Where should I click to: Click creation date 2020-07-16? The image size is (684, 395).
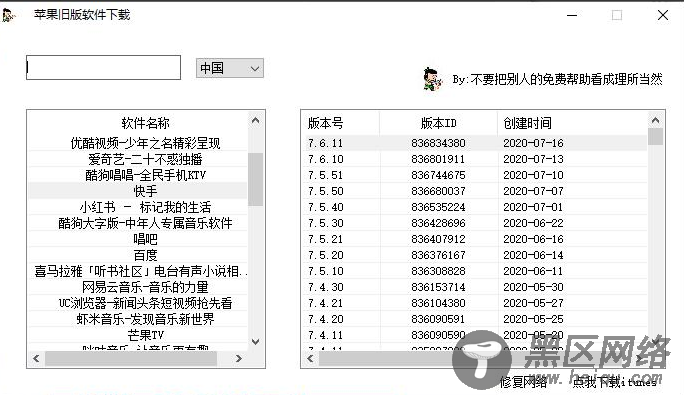coord(533,143)
